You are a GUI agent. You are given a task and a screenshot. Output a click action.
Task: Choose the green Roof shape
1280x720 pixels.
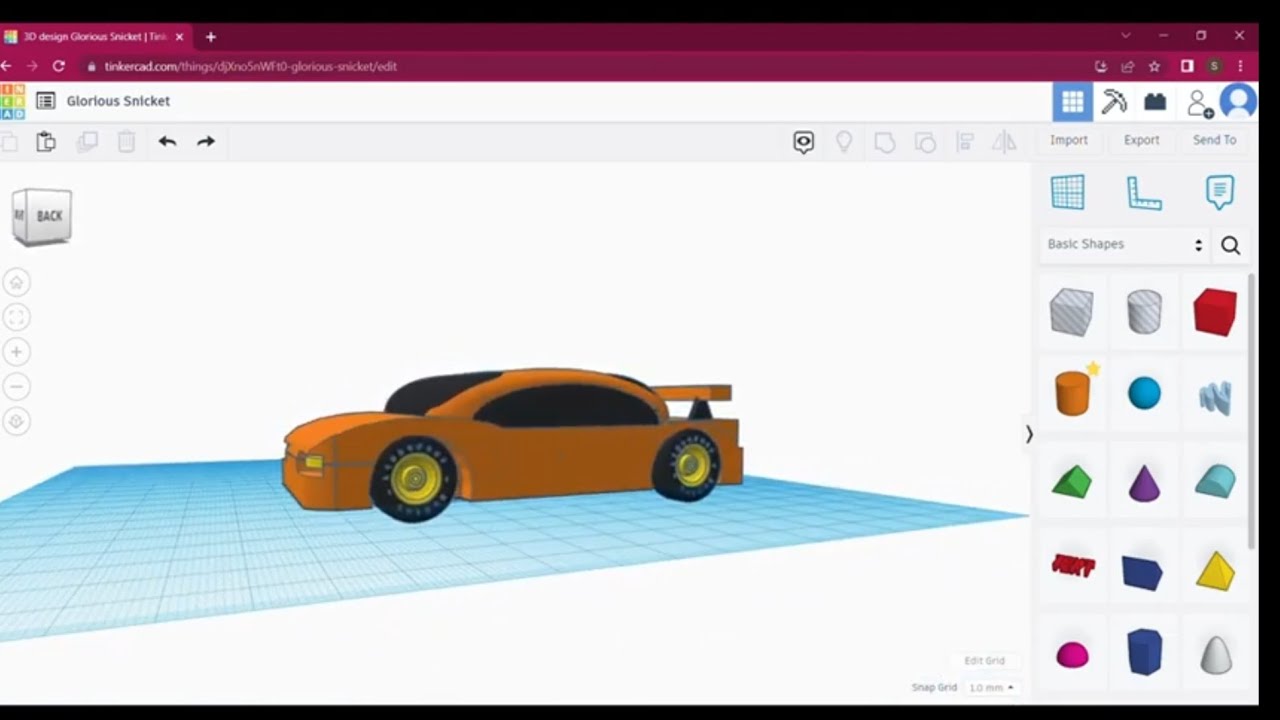point(1072,482)
